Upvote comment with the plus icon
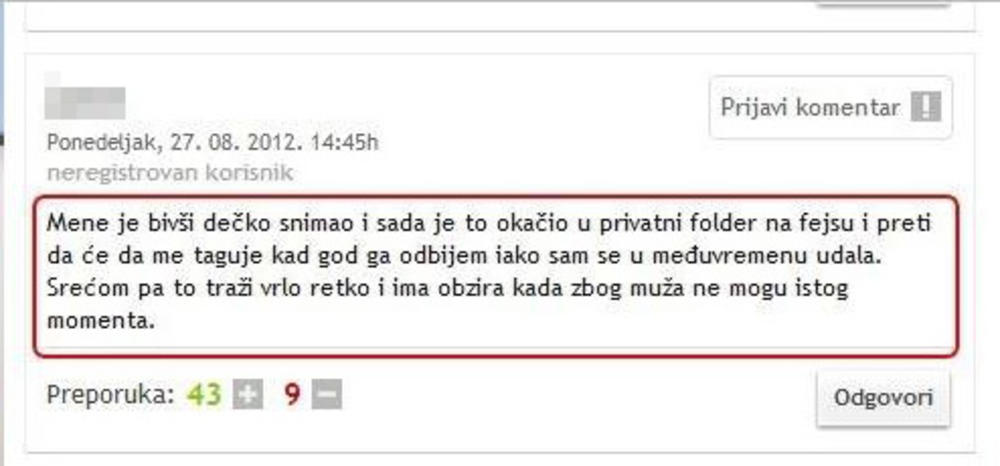 [247, 395]
